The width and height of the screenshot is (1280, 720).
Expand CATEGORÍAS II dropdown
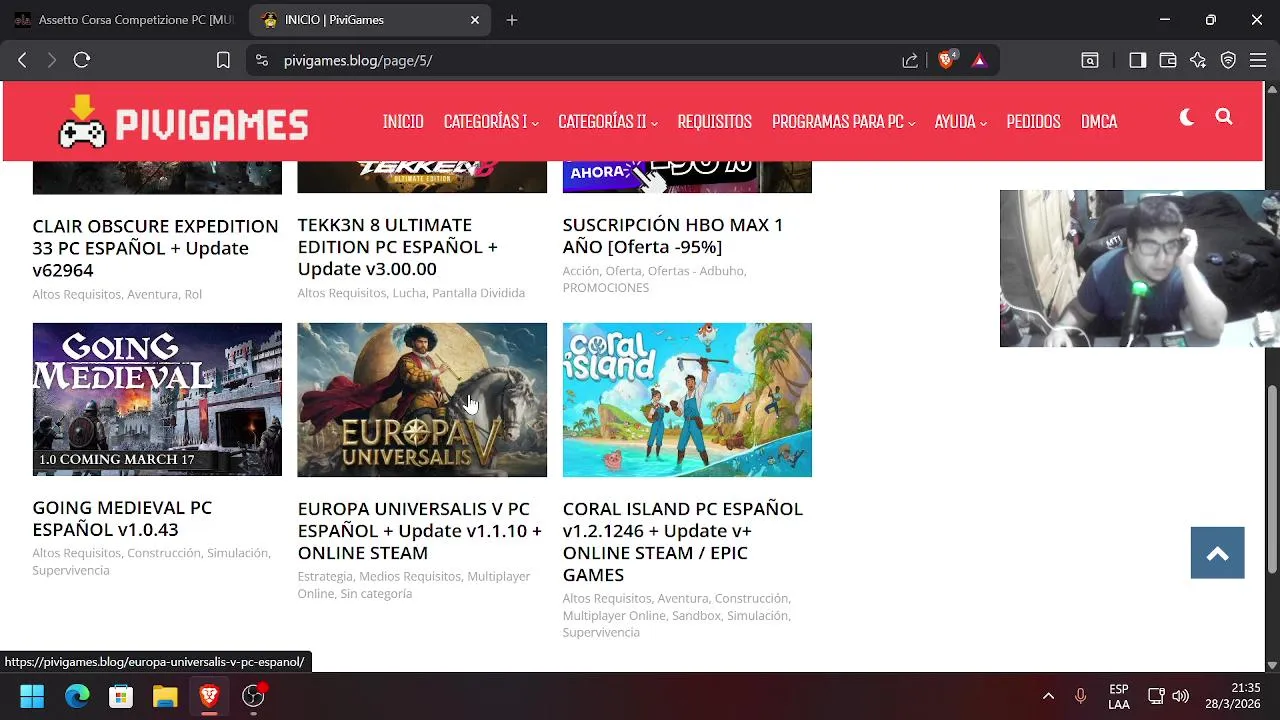[608, 121]
